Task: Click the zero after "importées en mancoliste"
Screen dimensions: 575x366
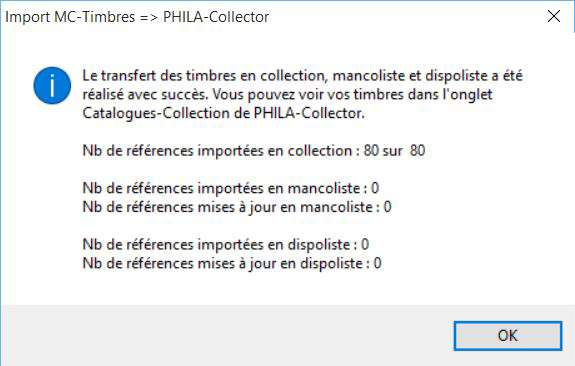Action: (x=375, y=189)
